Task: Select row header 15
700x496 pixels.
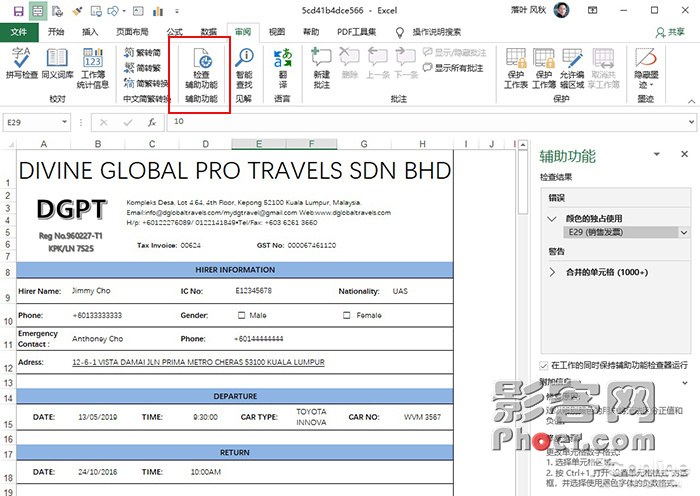Action: [x=8, y=417]
